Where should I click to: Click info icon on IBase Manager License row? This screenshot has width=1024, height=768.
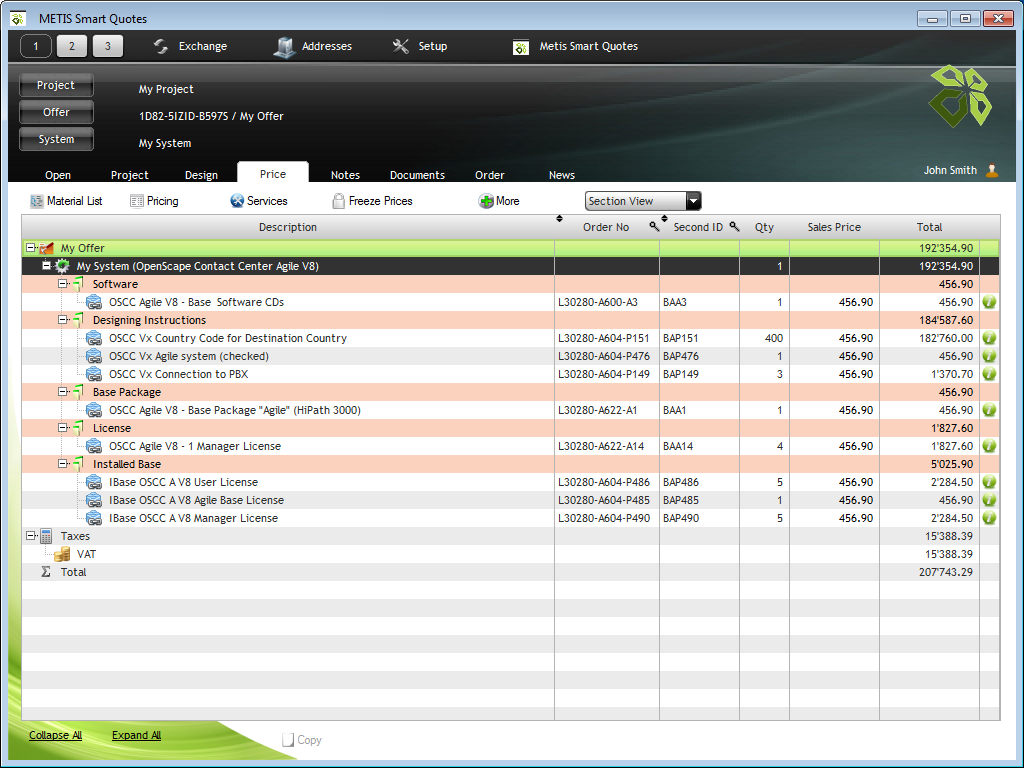(989, 518)
